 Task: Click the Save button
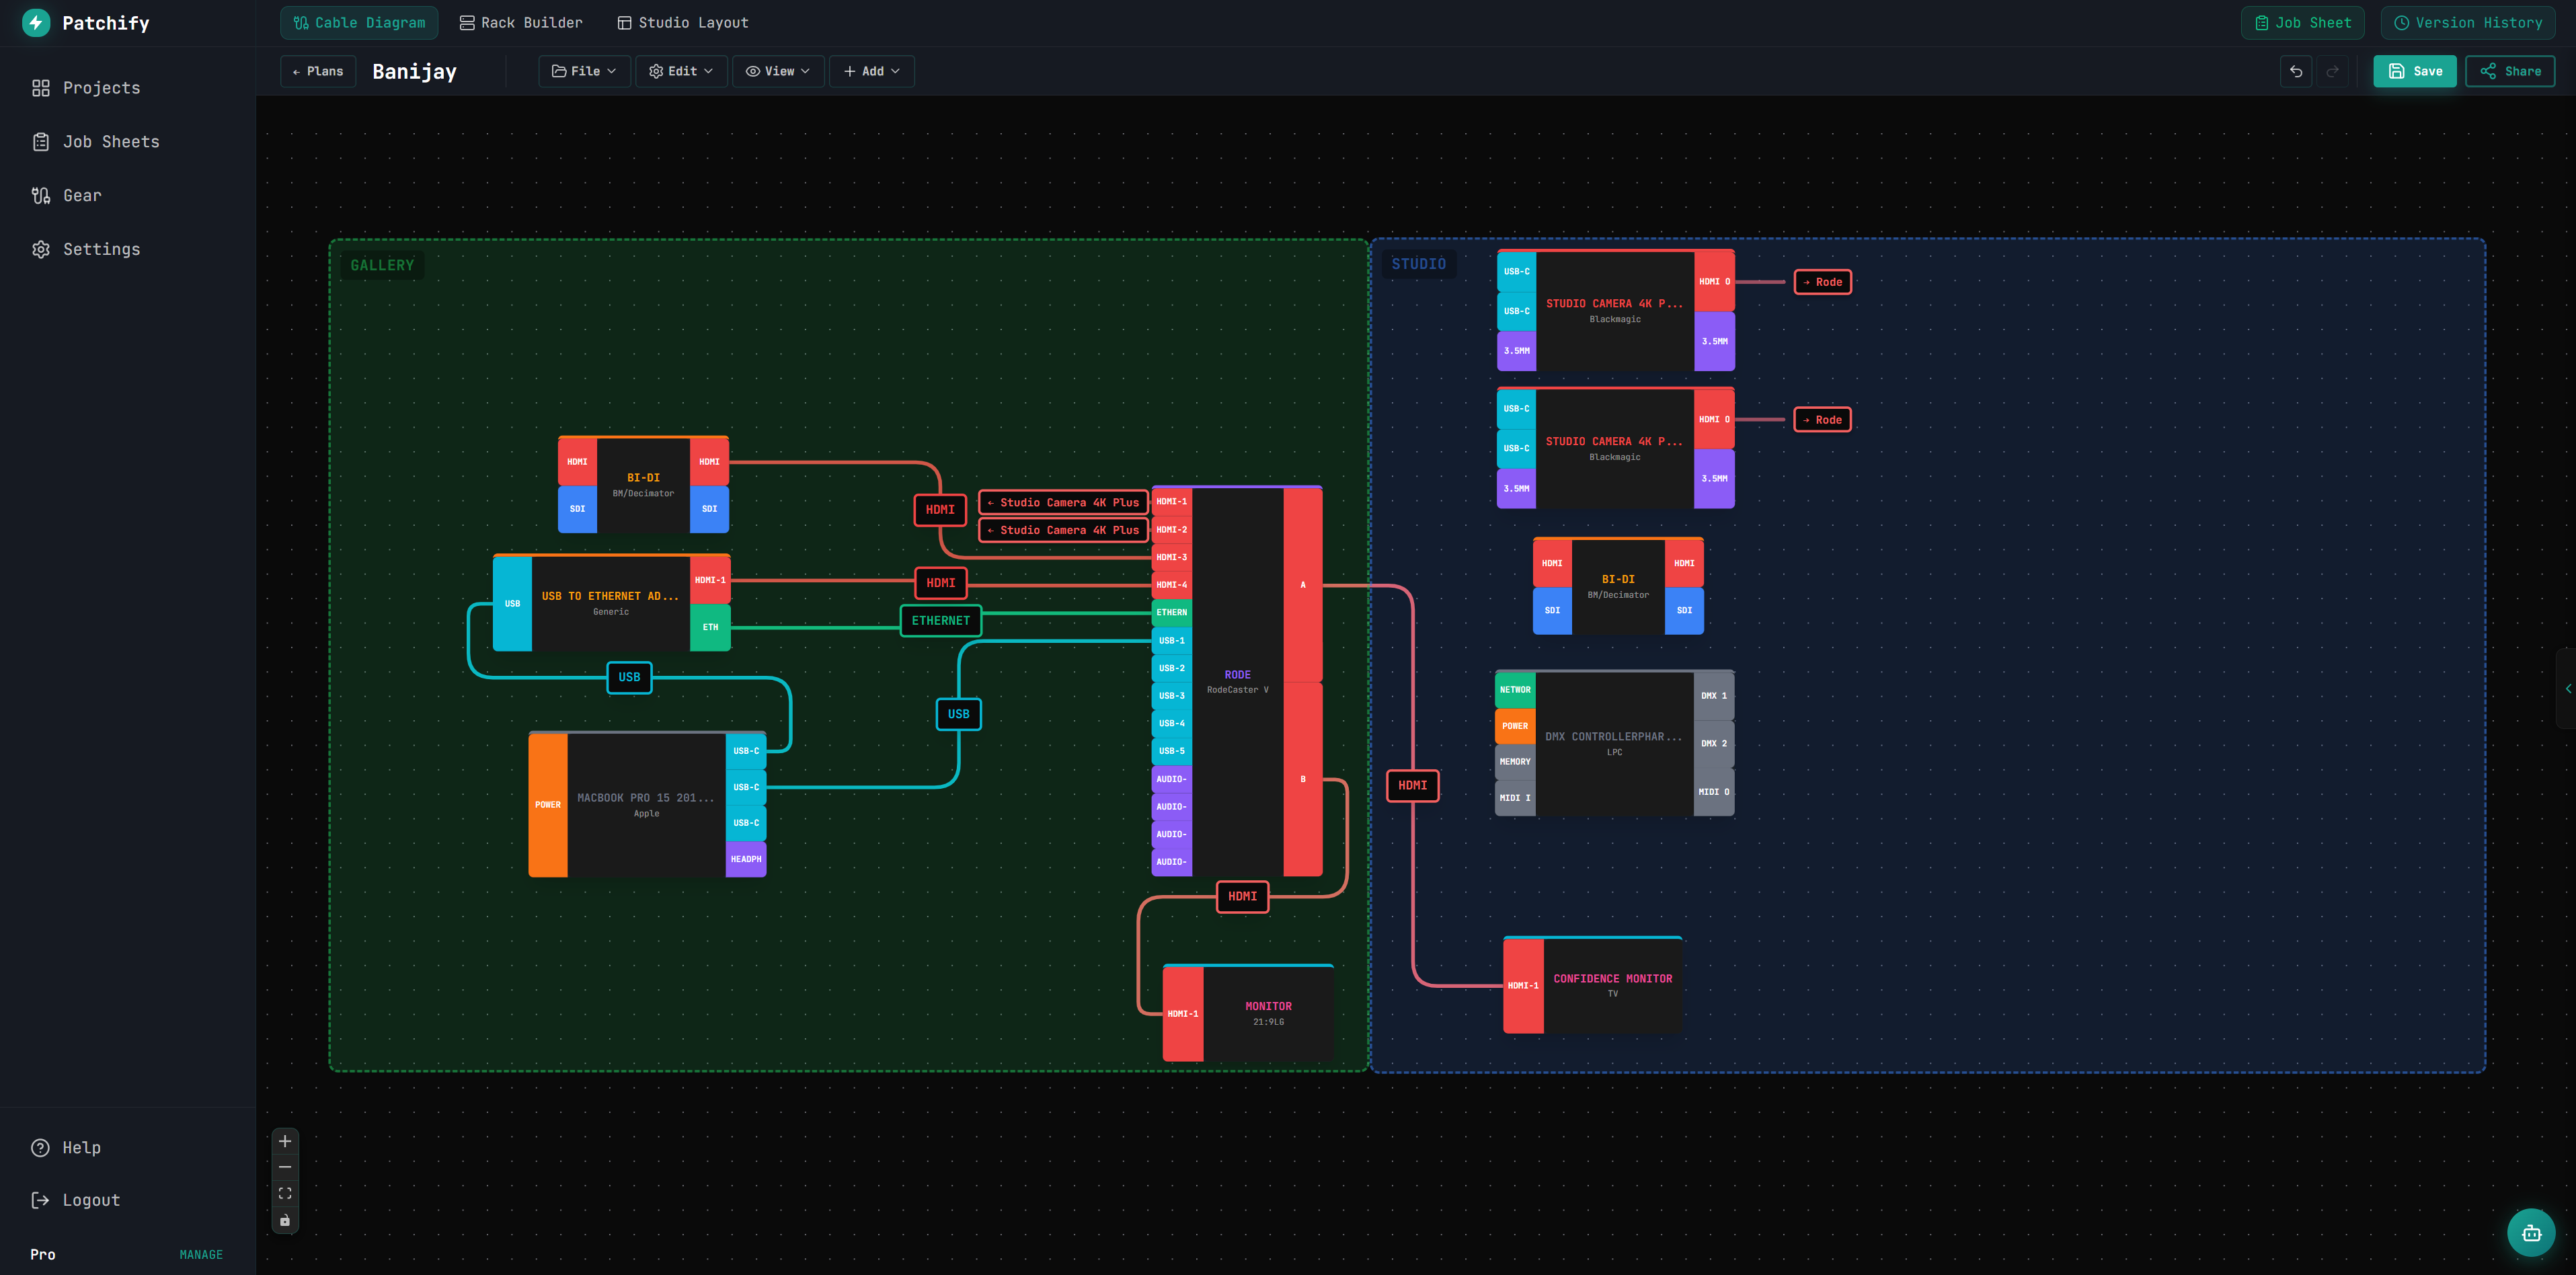[2415, 71]
